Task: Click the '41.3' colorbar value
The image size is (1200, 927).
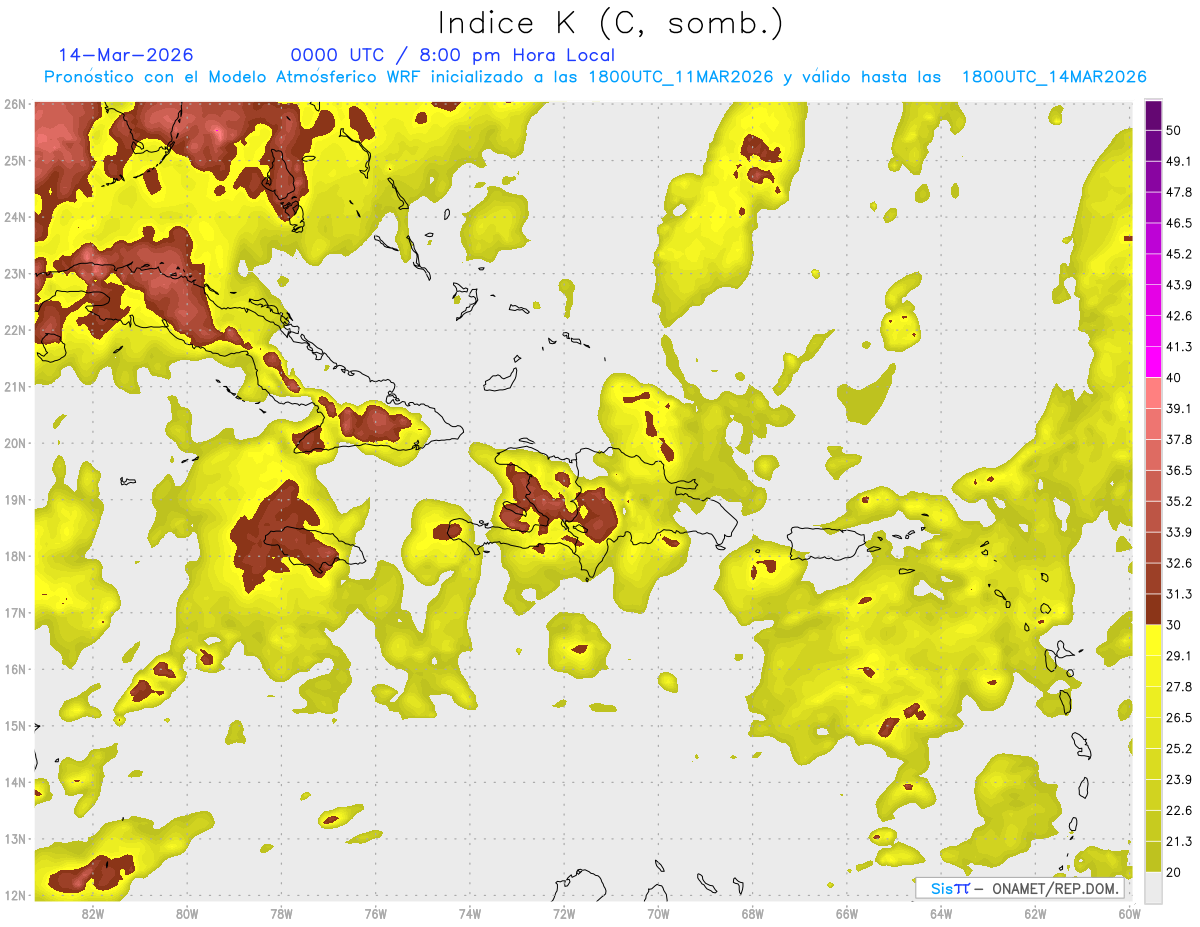Action: 1179,347
